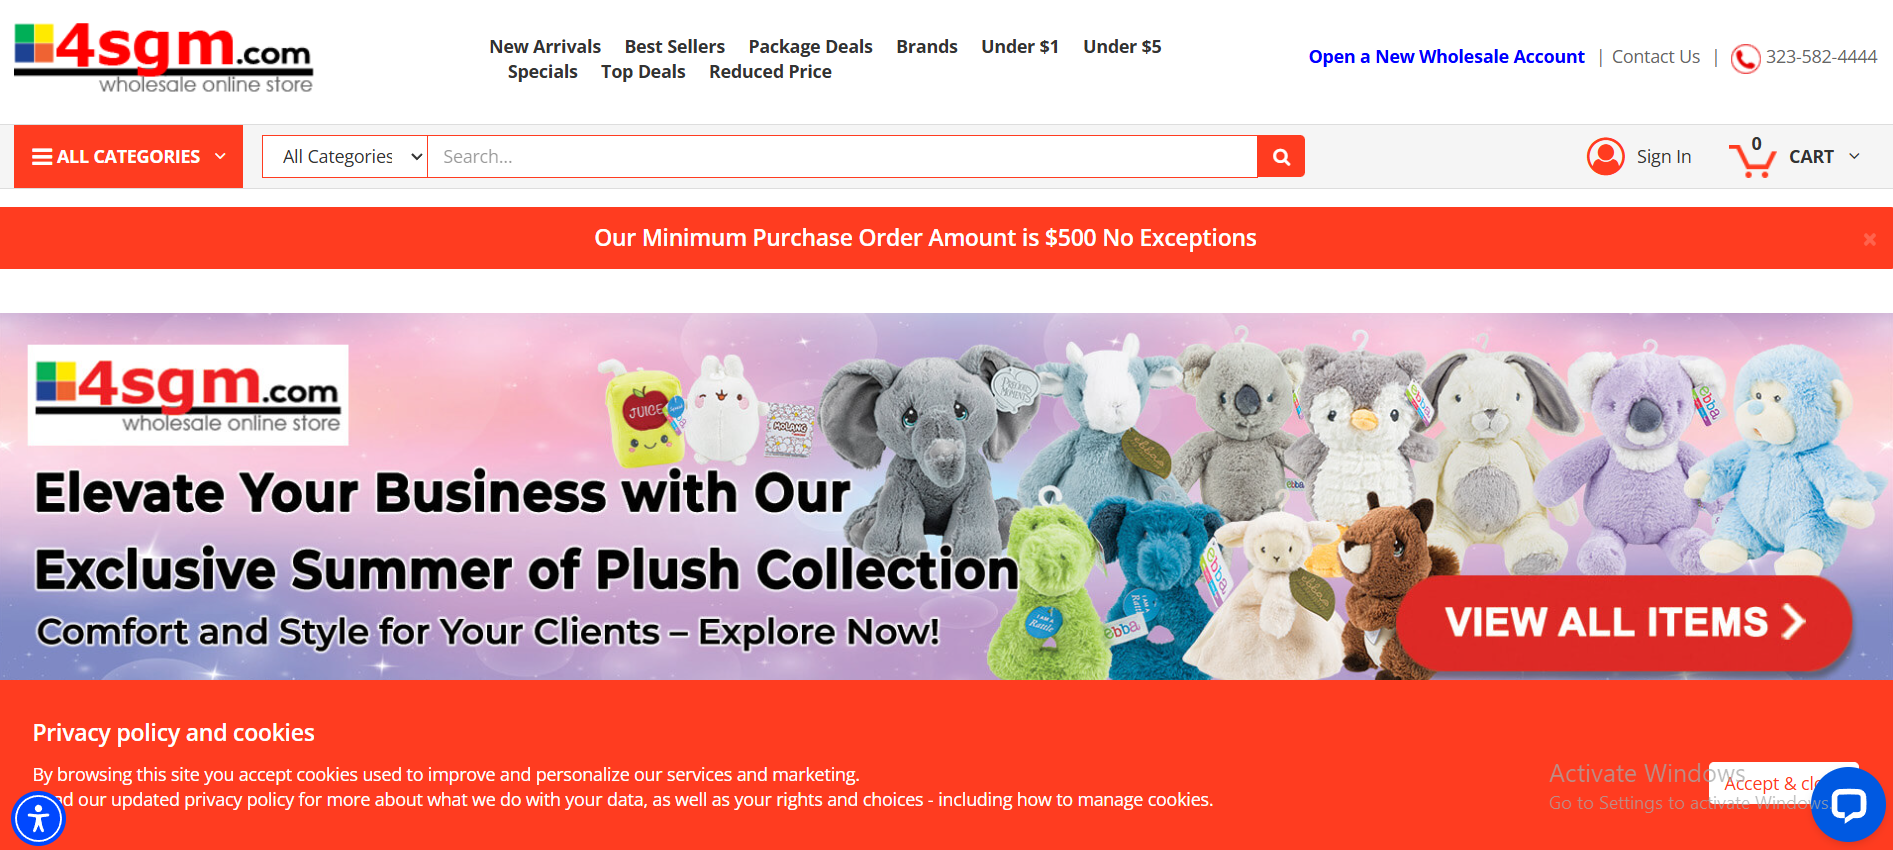The width and height of the screenshot is (1893, 850).
Task: Click the shopping cart icon
Action: (x=1752, y=158)
